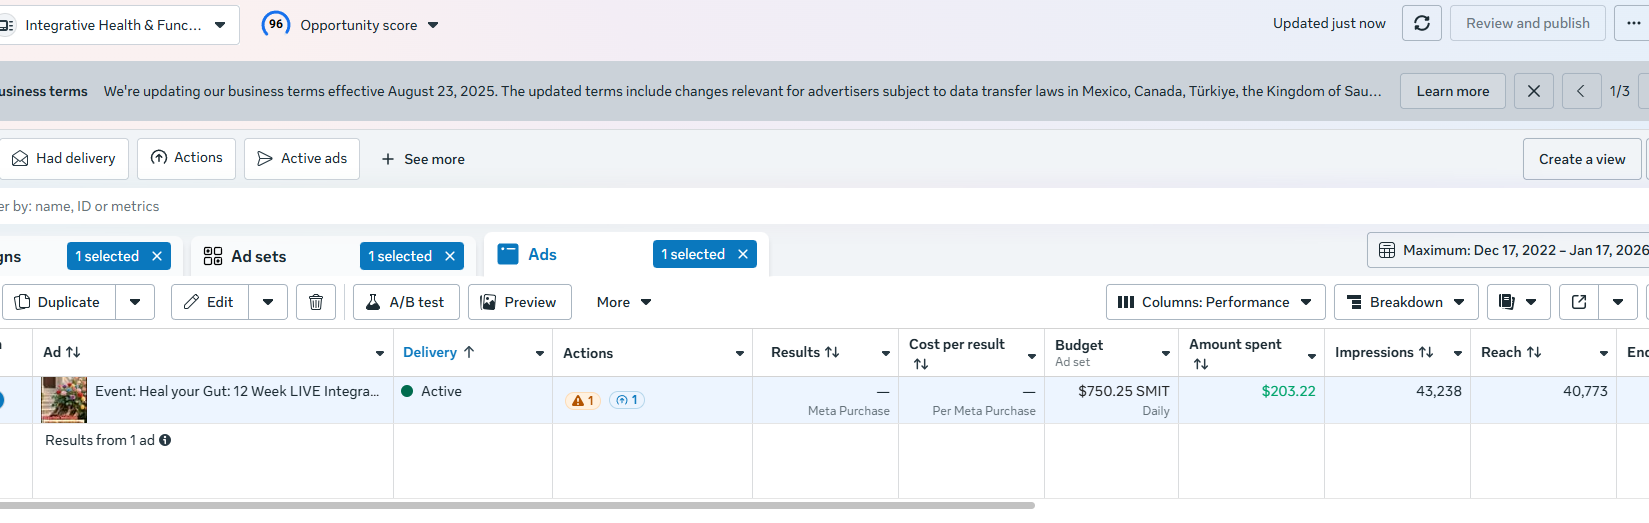Screen dimensions: 1649x523
Task: Expand the Opportunity score dropdown
Action: 433,25
